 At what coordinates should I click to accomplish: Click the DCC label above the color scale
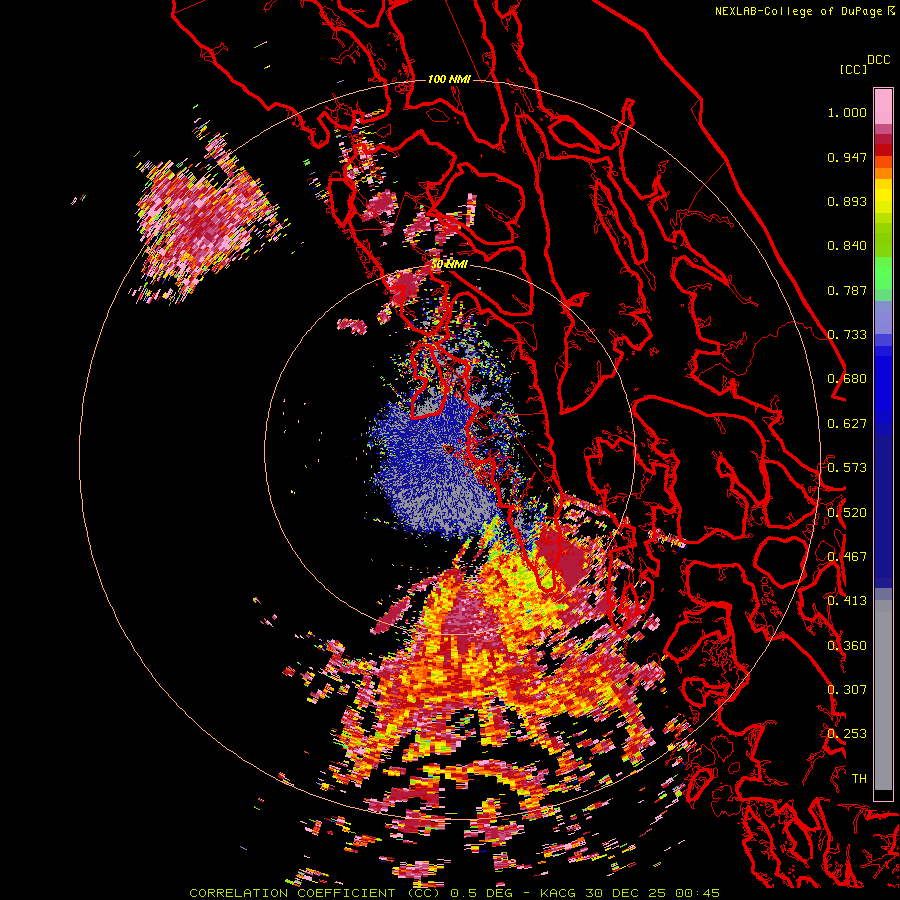point(878,60)
